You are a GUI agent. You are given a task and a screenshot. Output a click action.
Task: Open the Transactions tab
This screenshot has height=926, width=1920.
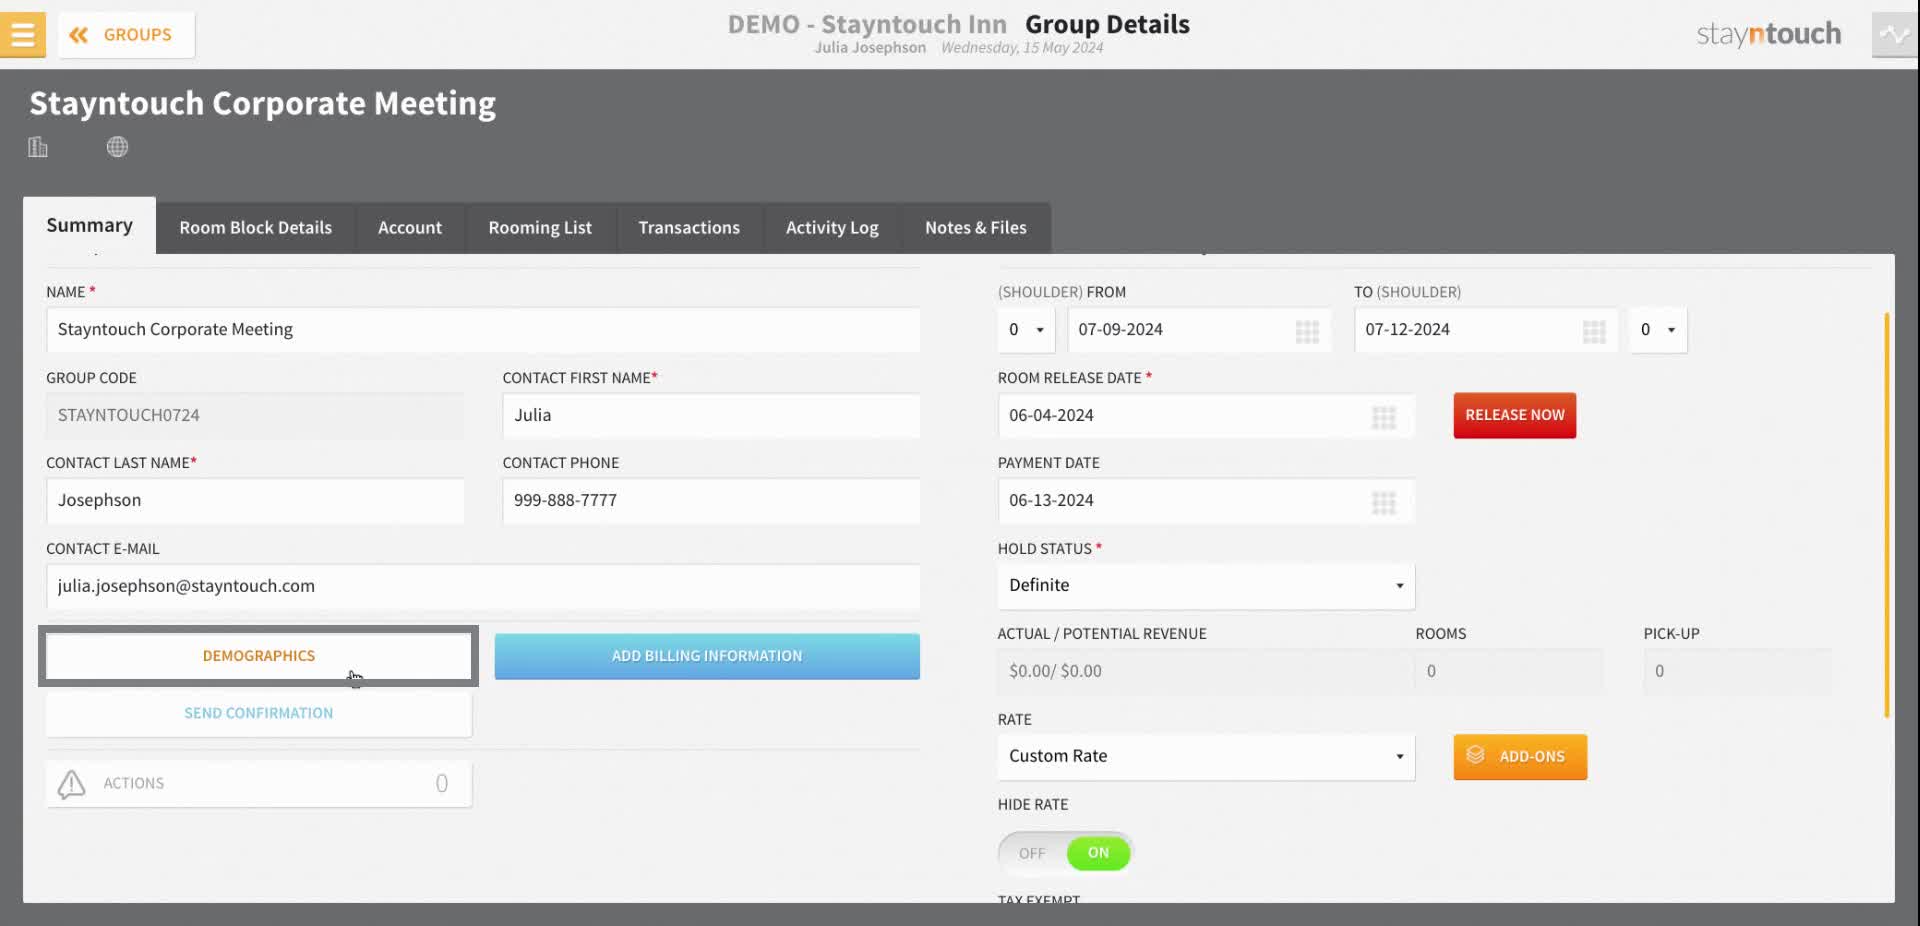689,228
